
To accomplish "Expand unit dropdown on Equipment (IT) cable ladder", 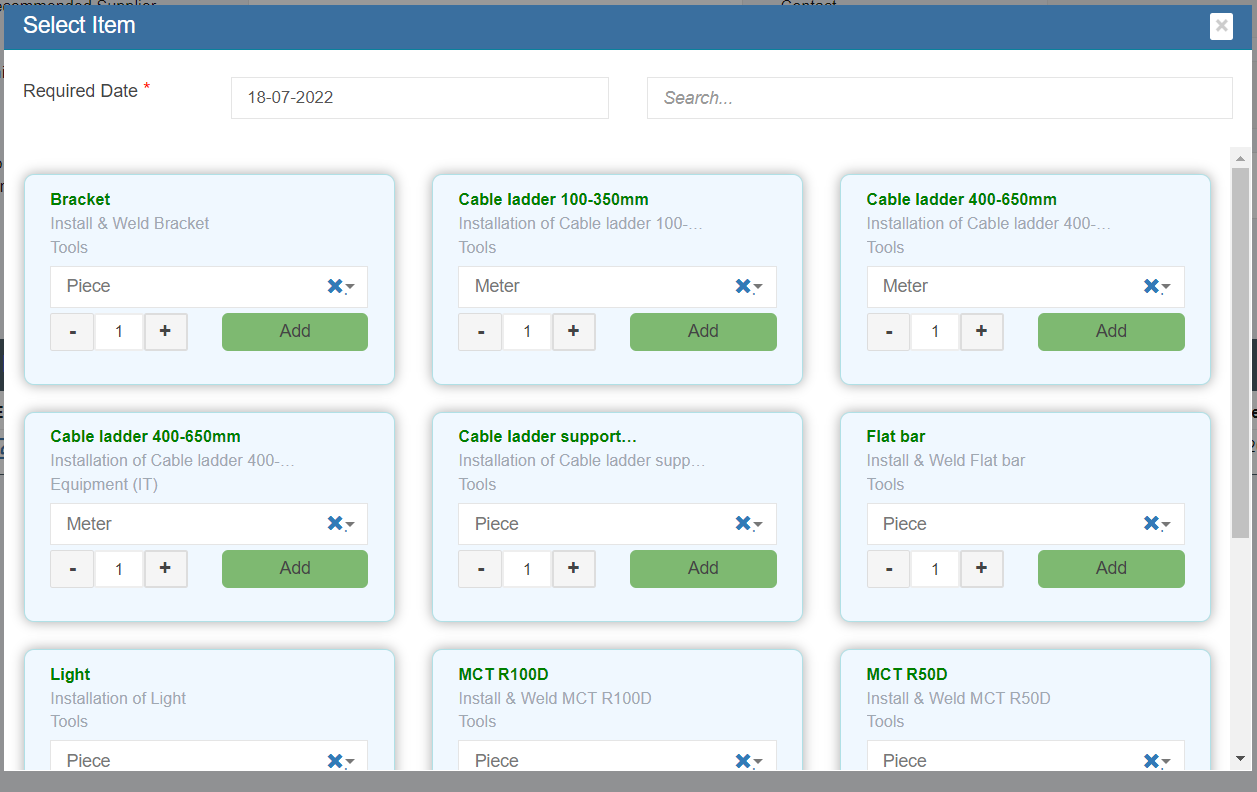I will click(x=350, y=525).
